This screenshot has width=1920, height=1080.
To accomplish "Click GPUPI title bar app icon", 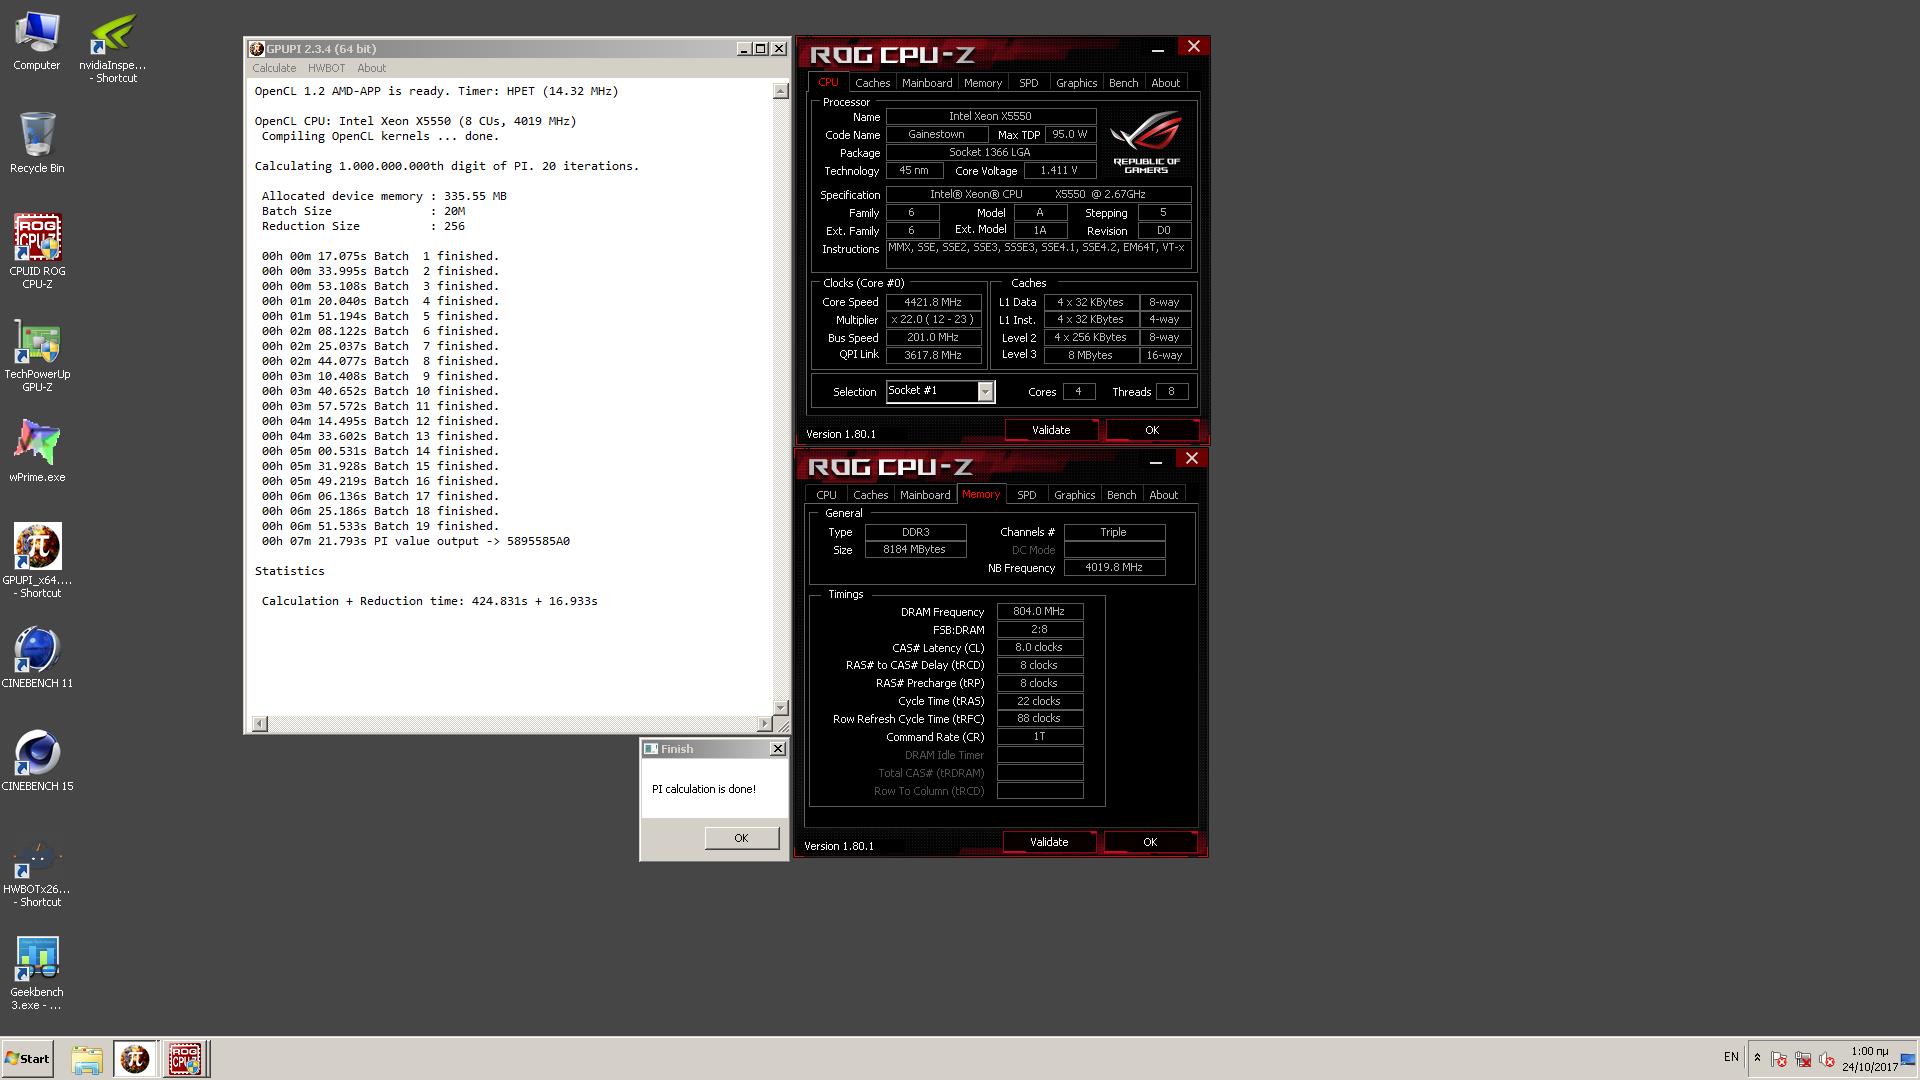I will pos(257,49).
